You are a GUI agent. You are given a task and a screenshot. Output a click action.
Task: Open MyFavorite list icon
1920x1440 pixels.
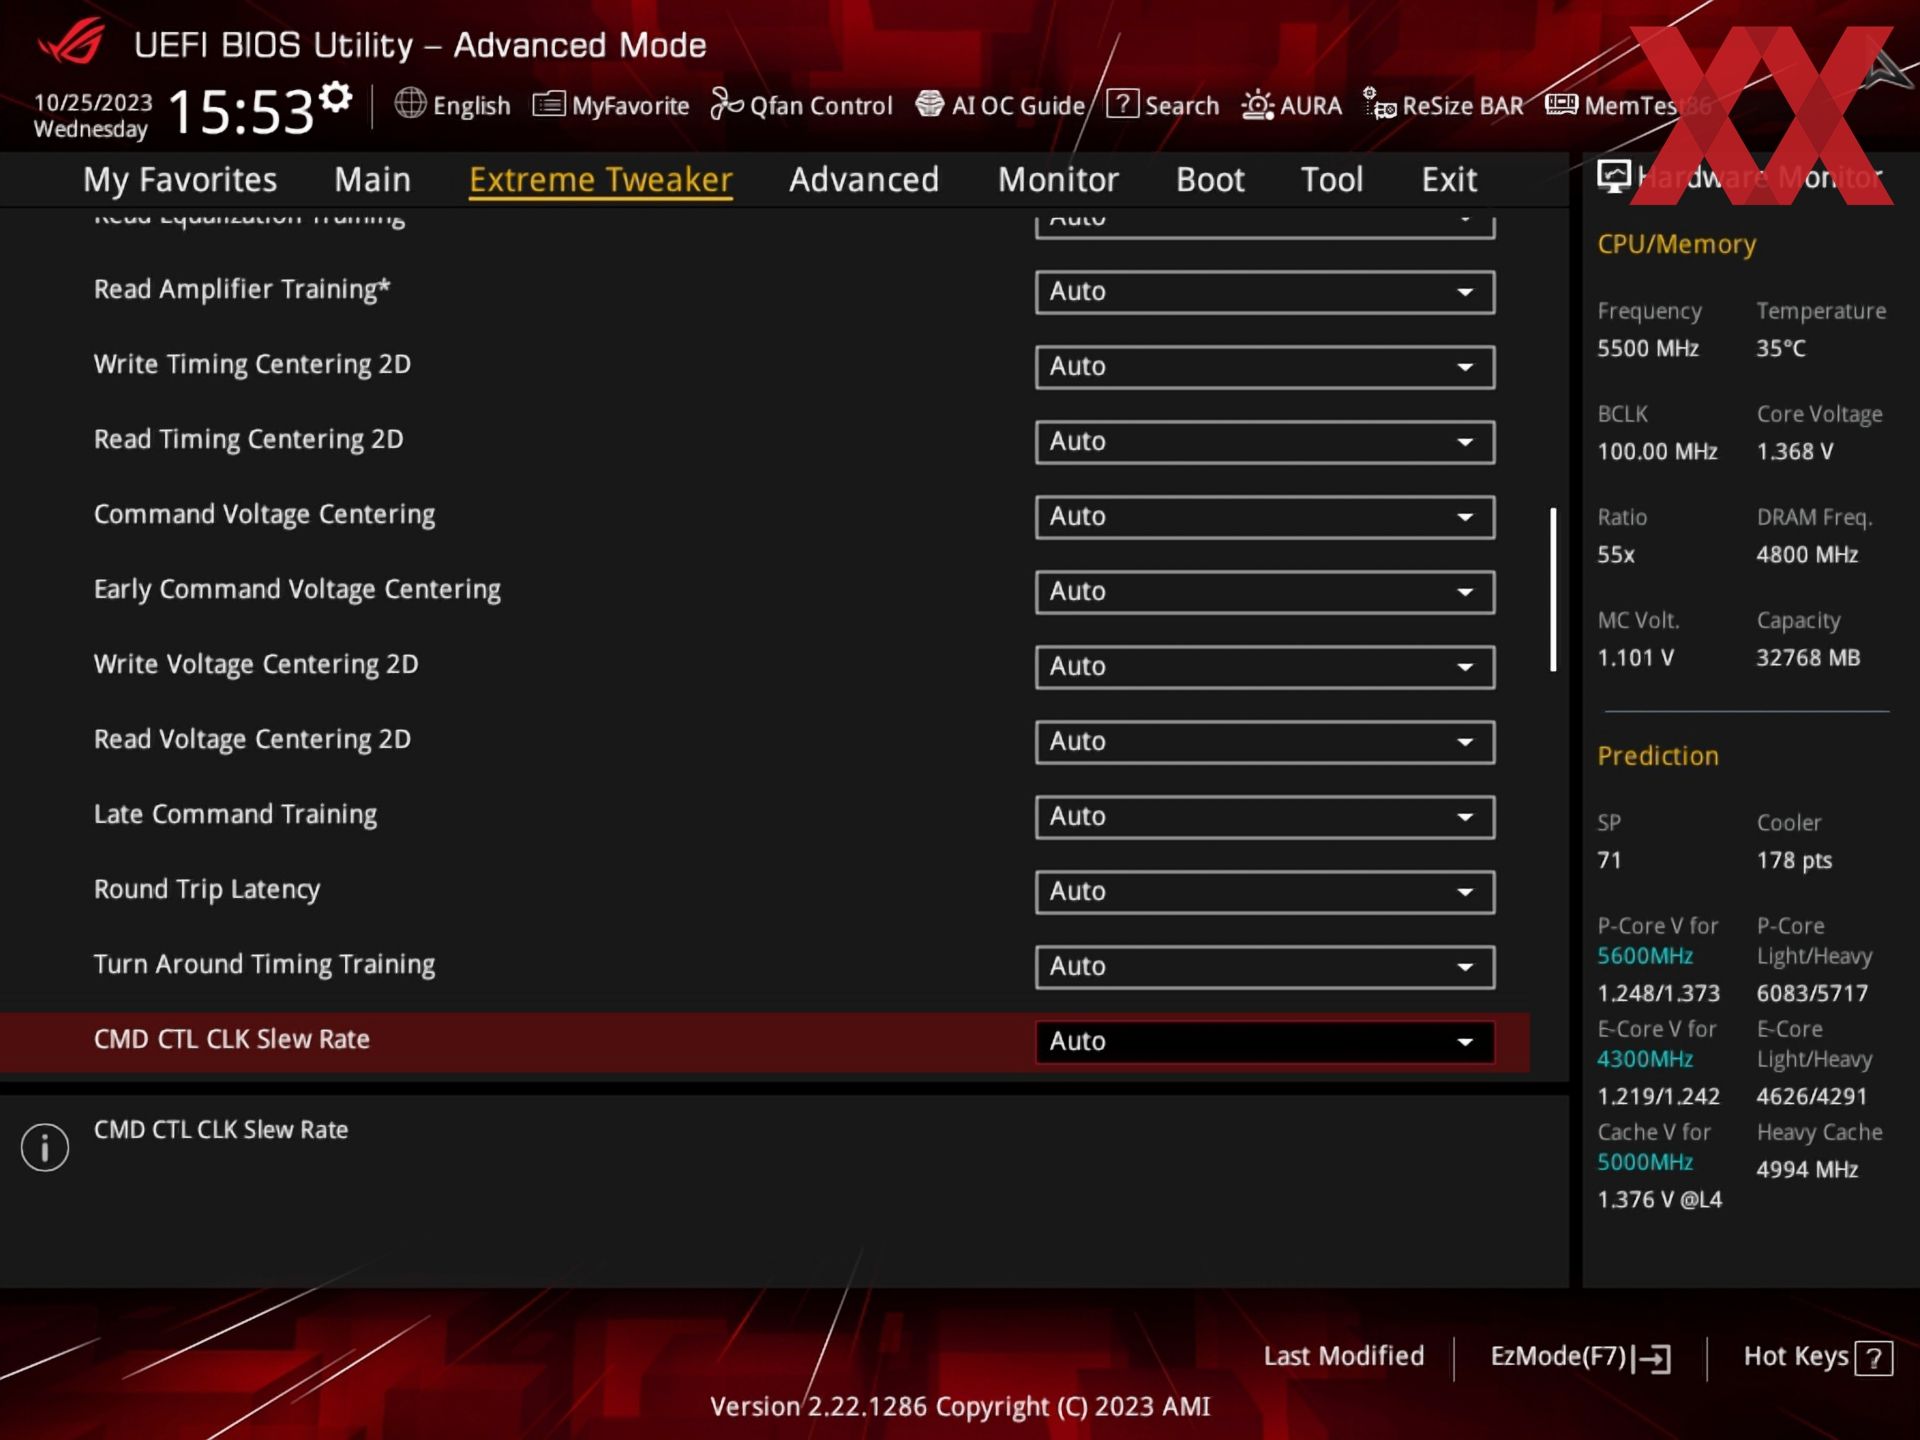(548, 104)
